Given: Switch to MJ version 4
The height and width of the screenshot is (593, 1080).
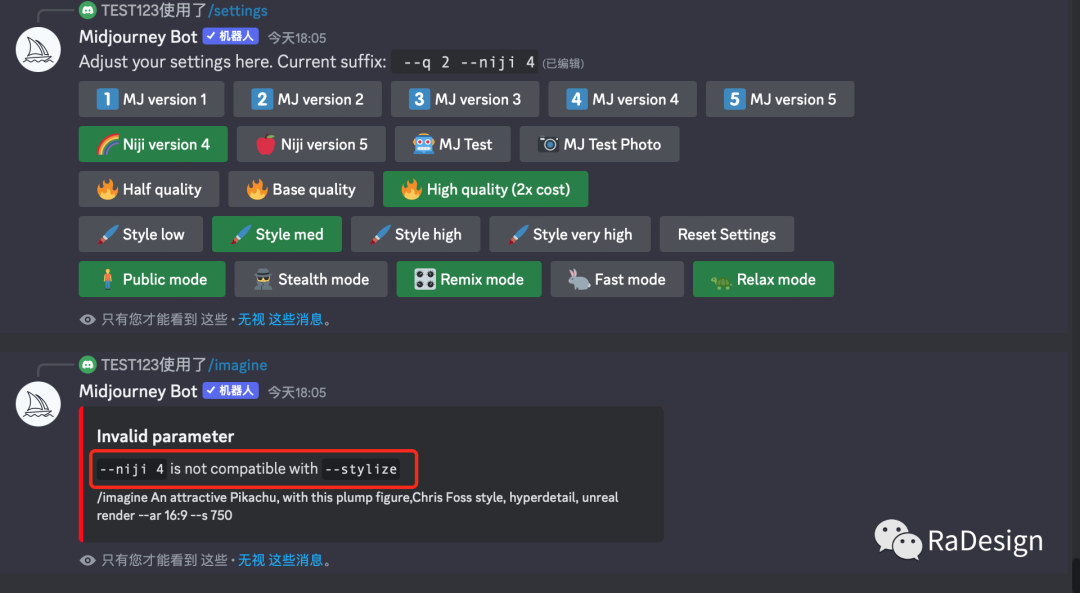Looking at the screenshot, I should tap(623, 99).
